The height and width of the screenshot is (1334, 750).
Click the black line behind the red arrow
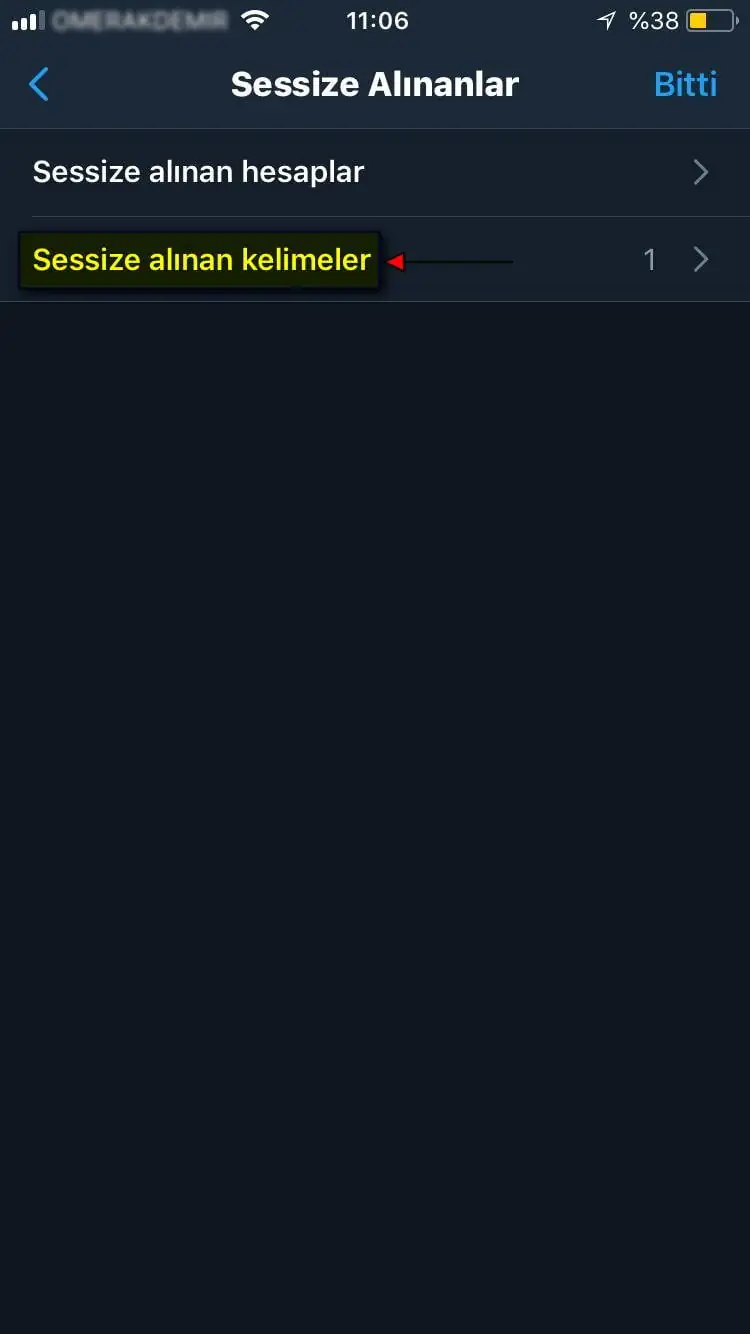coord(458,262)
